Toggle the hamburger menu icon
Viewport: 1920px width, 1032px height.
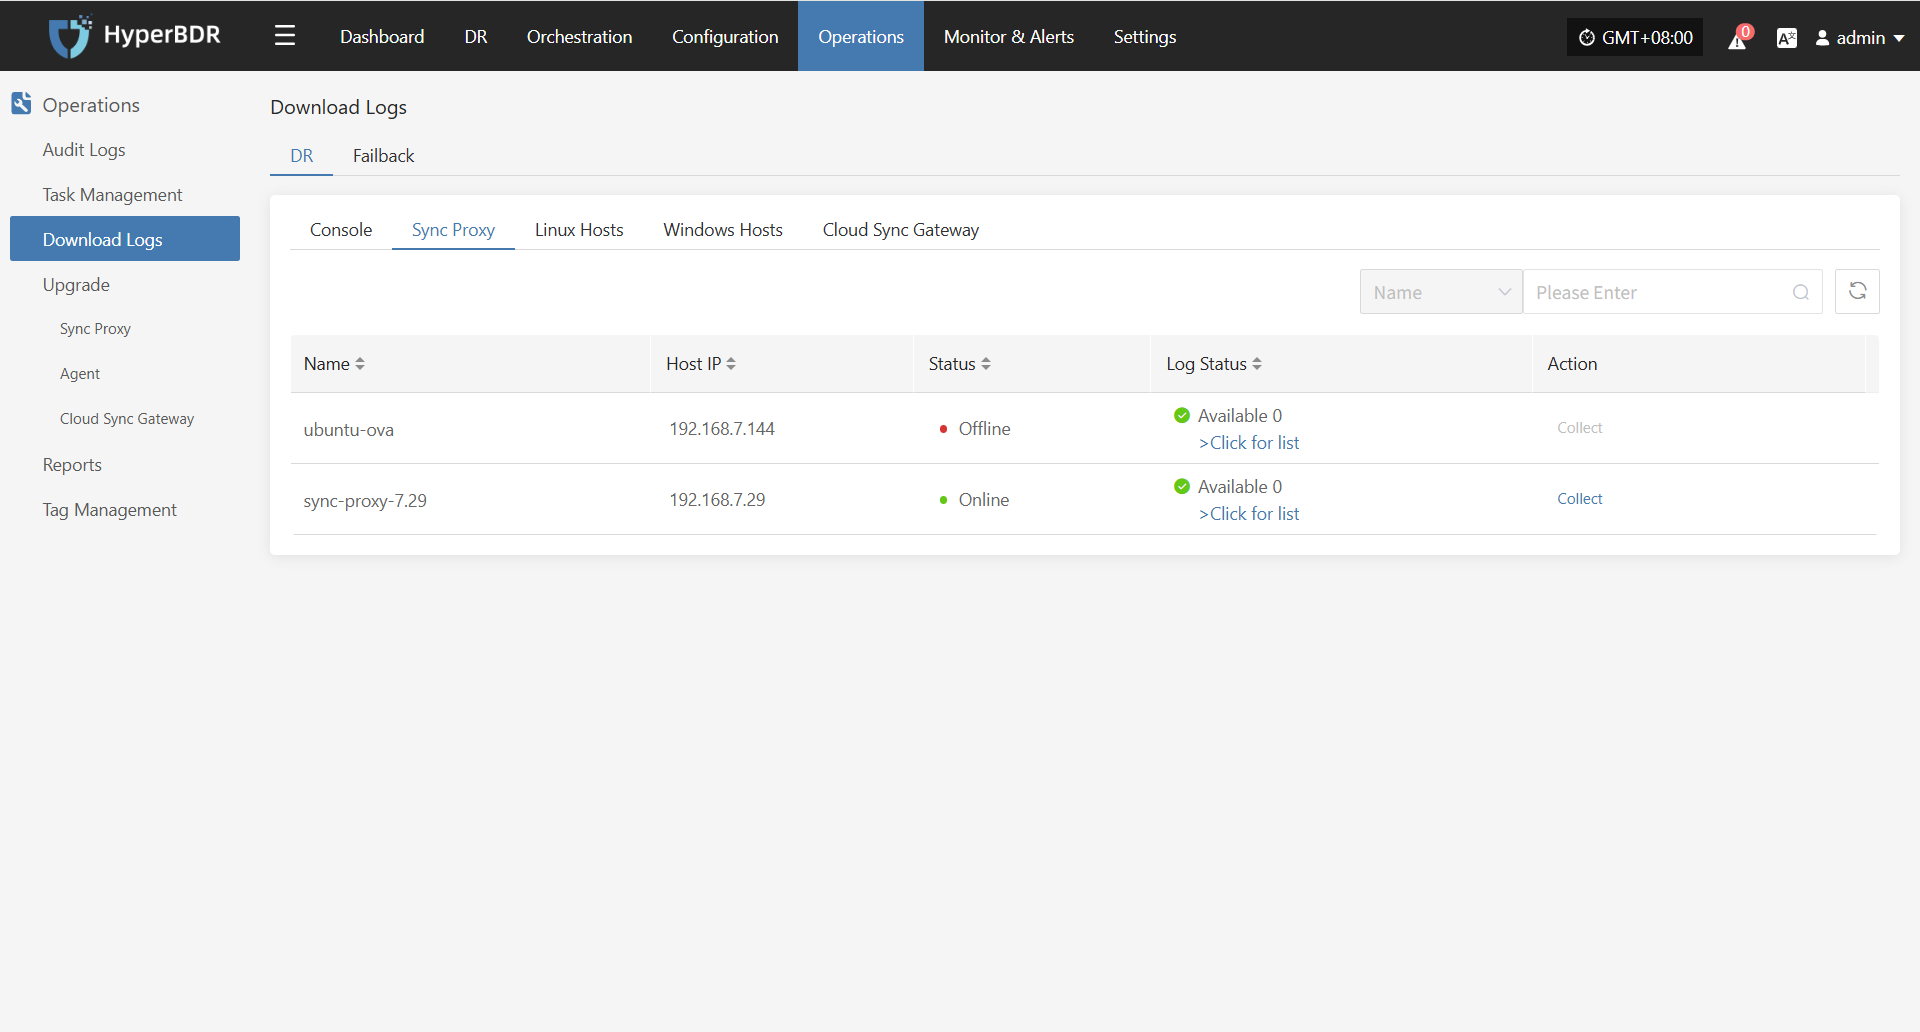click(285, 36)
